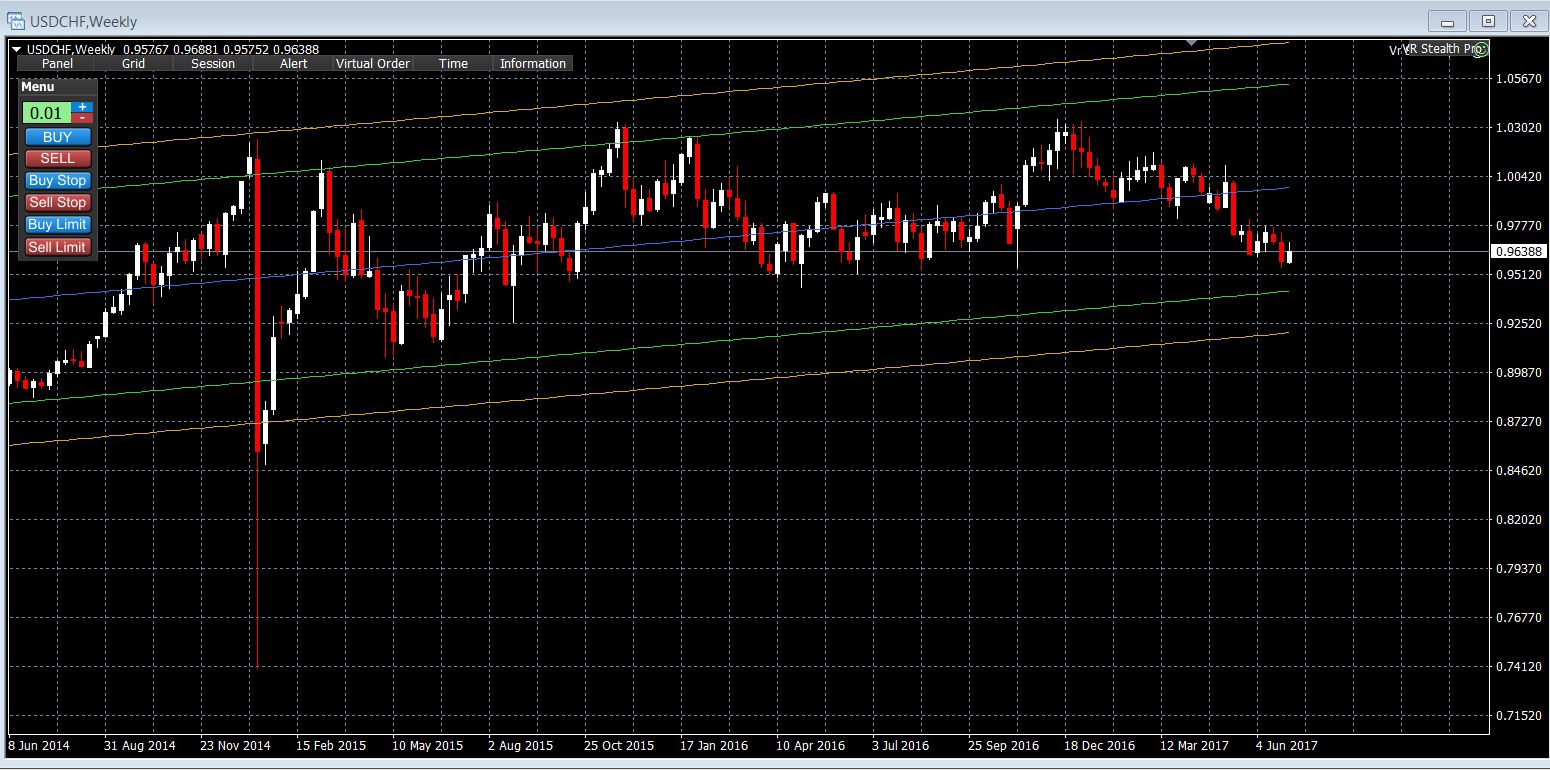Show the Information tab
Screen dimensions: 1550x770
pos(533,63)
